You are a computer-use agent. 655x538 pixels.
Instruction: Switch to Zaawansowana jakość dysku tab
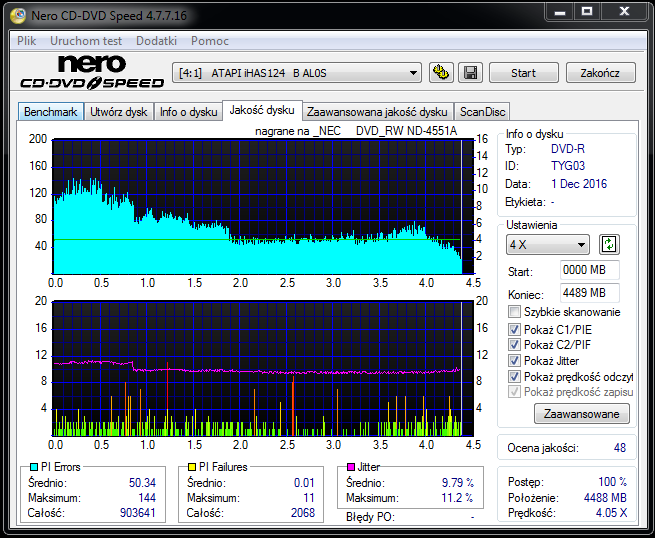coord(377,112)
